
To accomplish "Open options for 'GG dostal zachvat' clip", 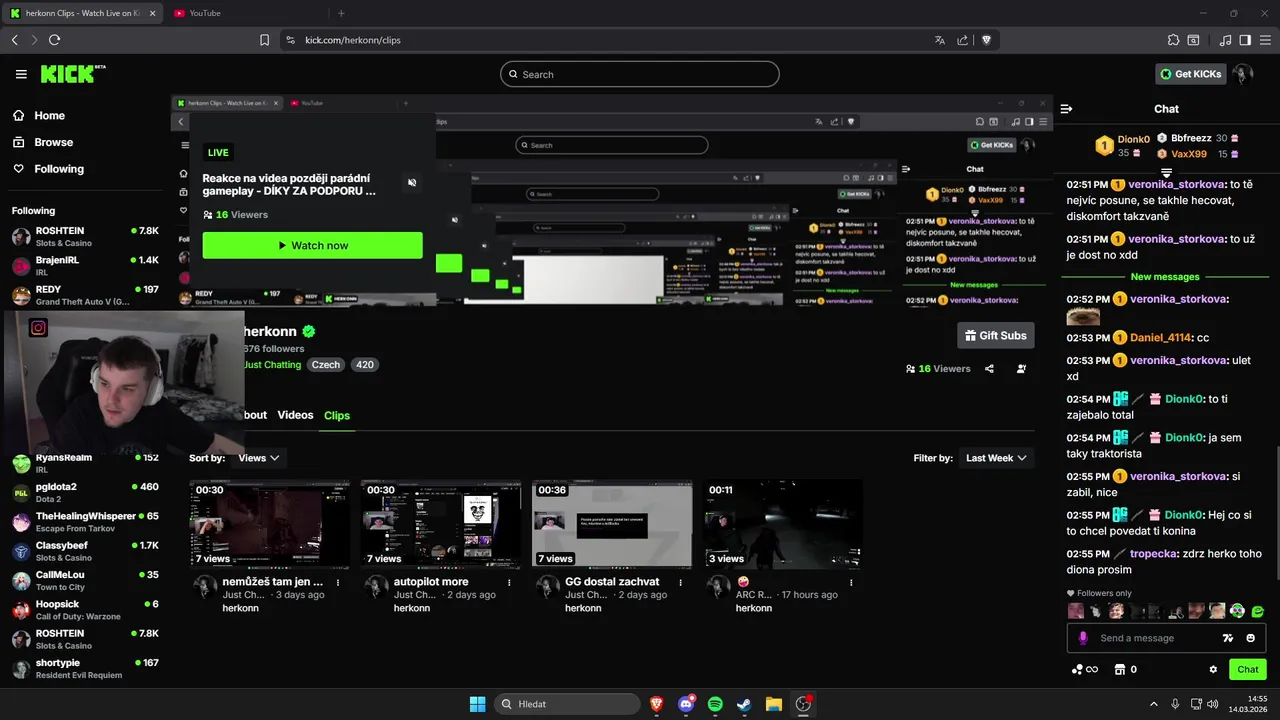I will click(681, 582).
